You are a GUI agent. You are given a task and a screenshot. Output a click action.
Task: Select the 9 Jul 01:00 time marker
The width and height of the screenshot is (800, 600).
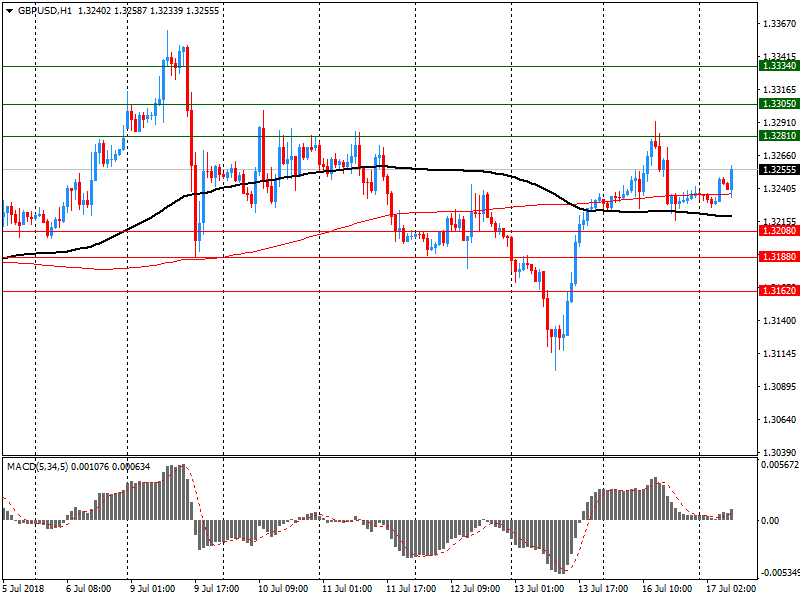click(x=150, y=589)
